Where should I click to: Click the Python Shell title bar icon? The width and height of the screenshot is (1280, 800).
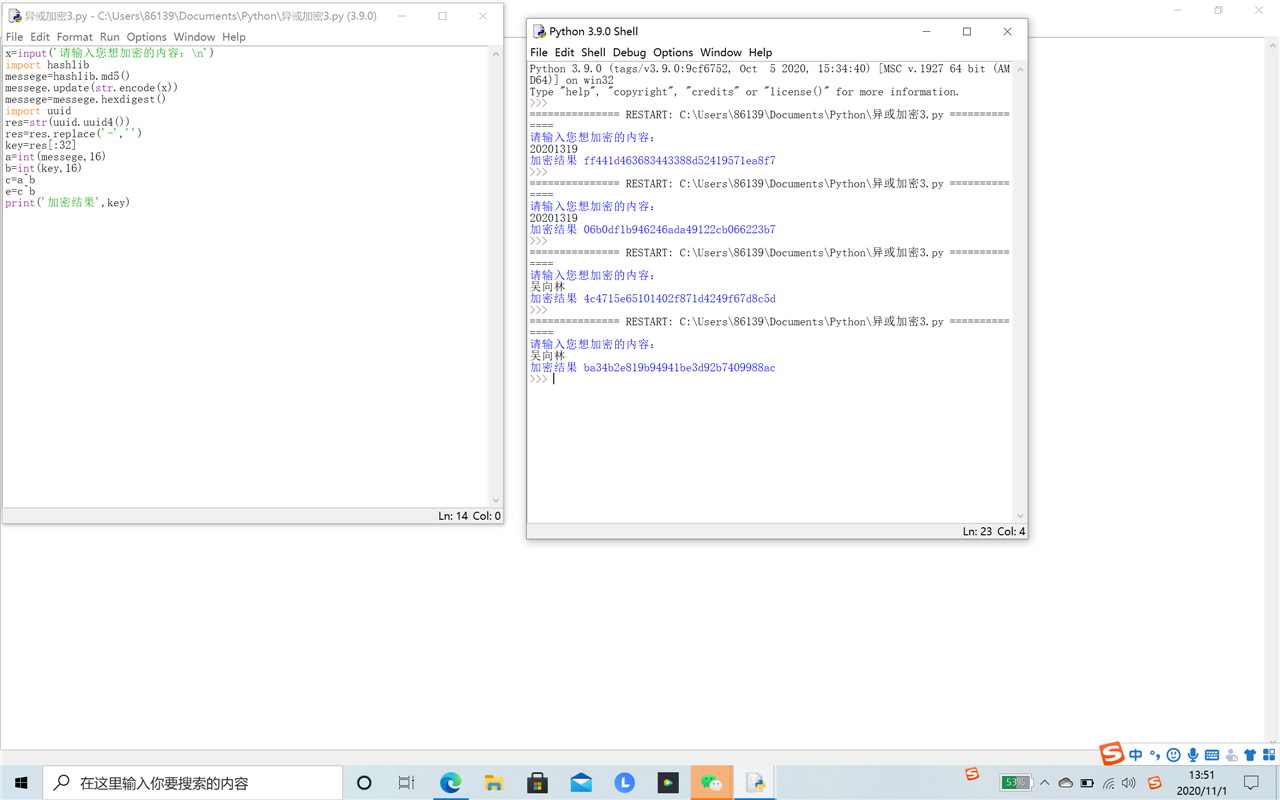click(x=539, y=31)
